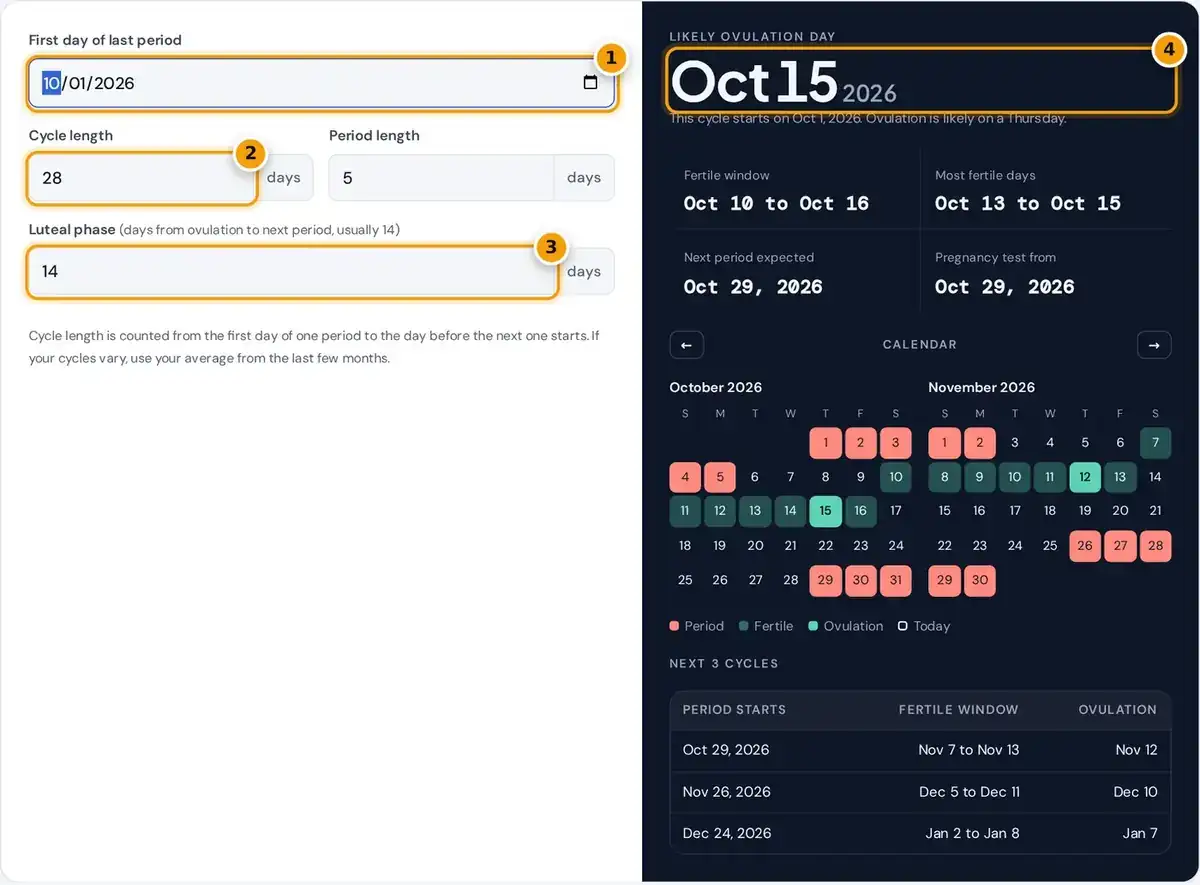1200x885 pixels.
Task: Click the Period length input showing 5
Action: point(441,178)
